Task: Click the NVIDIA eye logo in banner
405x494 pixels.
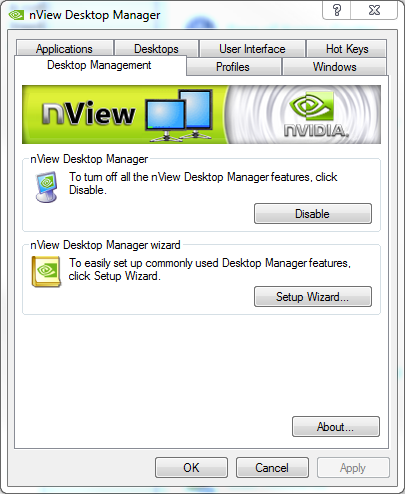Action: [x=312, y=106]
